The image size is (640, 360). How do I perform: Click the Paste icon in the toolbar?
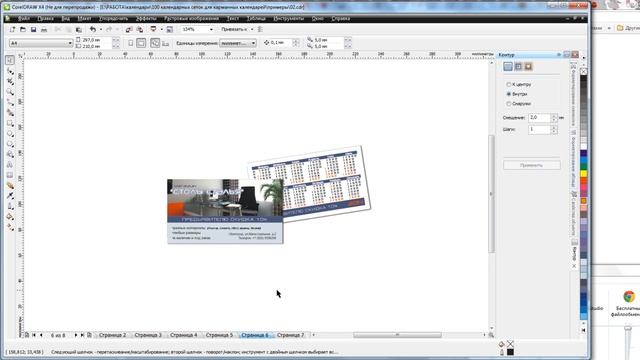click(x=79, y=29)
